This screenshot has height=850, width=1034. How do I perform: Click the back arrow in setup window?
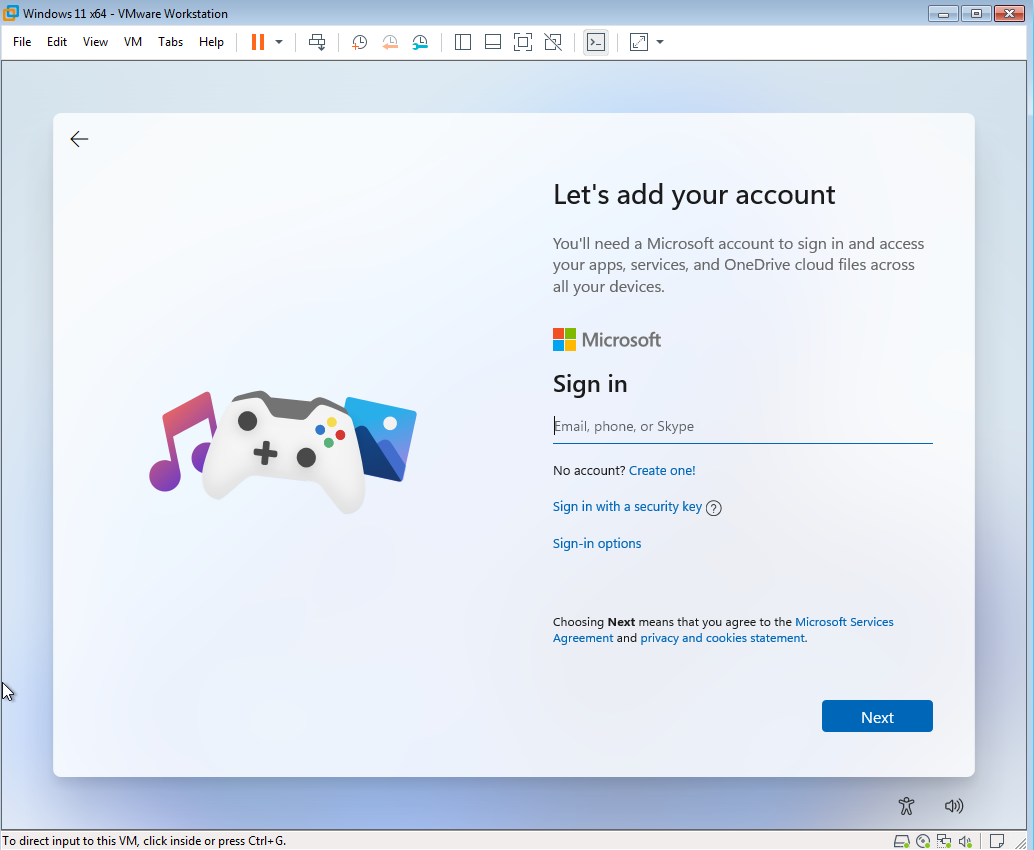pyautogui.click(x=79, y=139)
